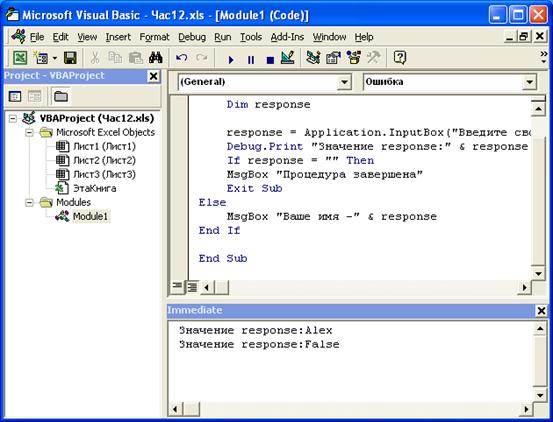Open the Properties Window toolbar icon

click(x=333, y=58)
